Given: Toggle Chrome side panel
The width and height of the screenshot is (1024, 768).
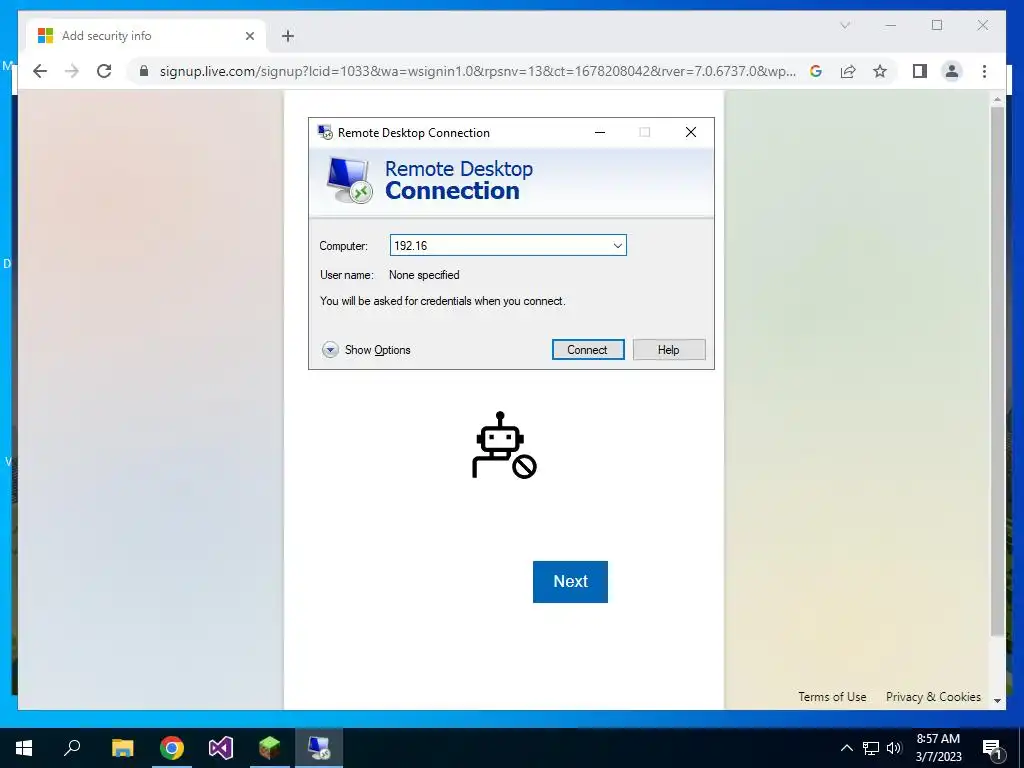Looking at the screenshot, I should tap(920, 71).
